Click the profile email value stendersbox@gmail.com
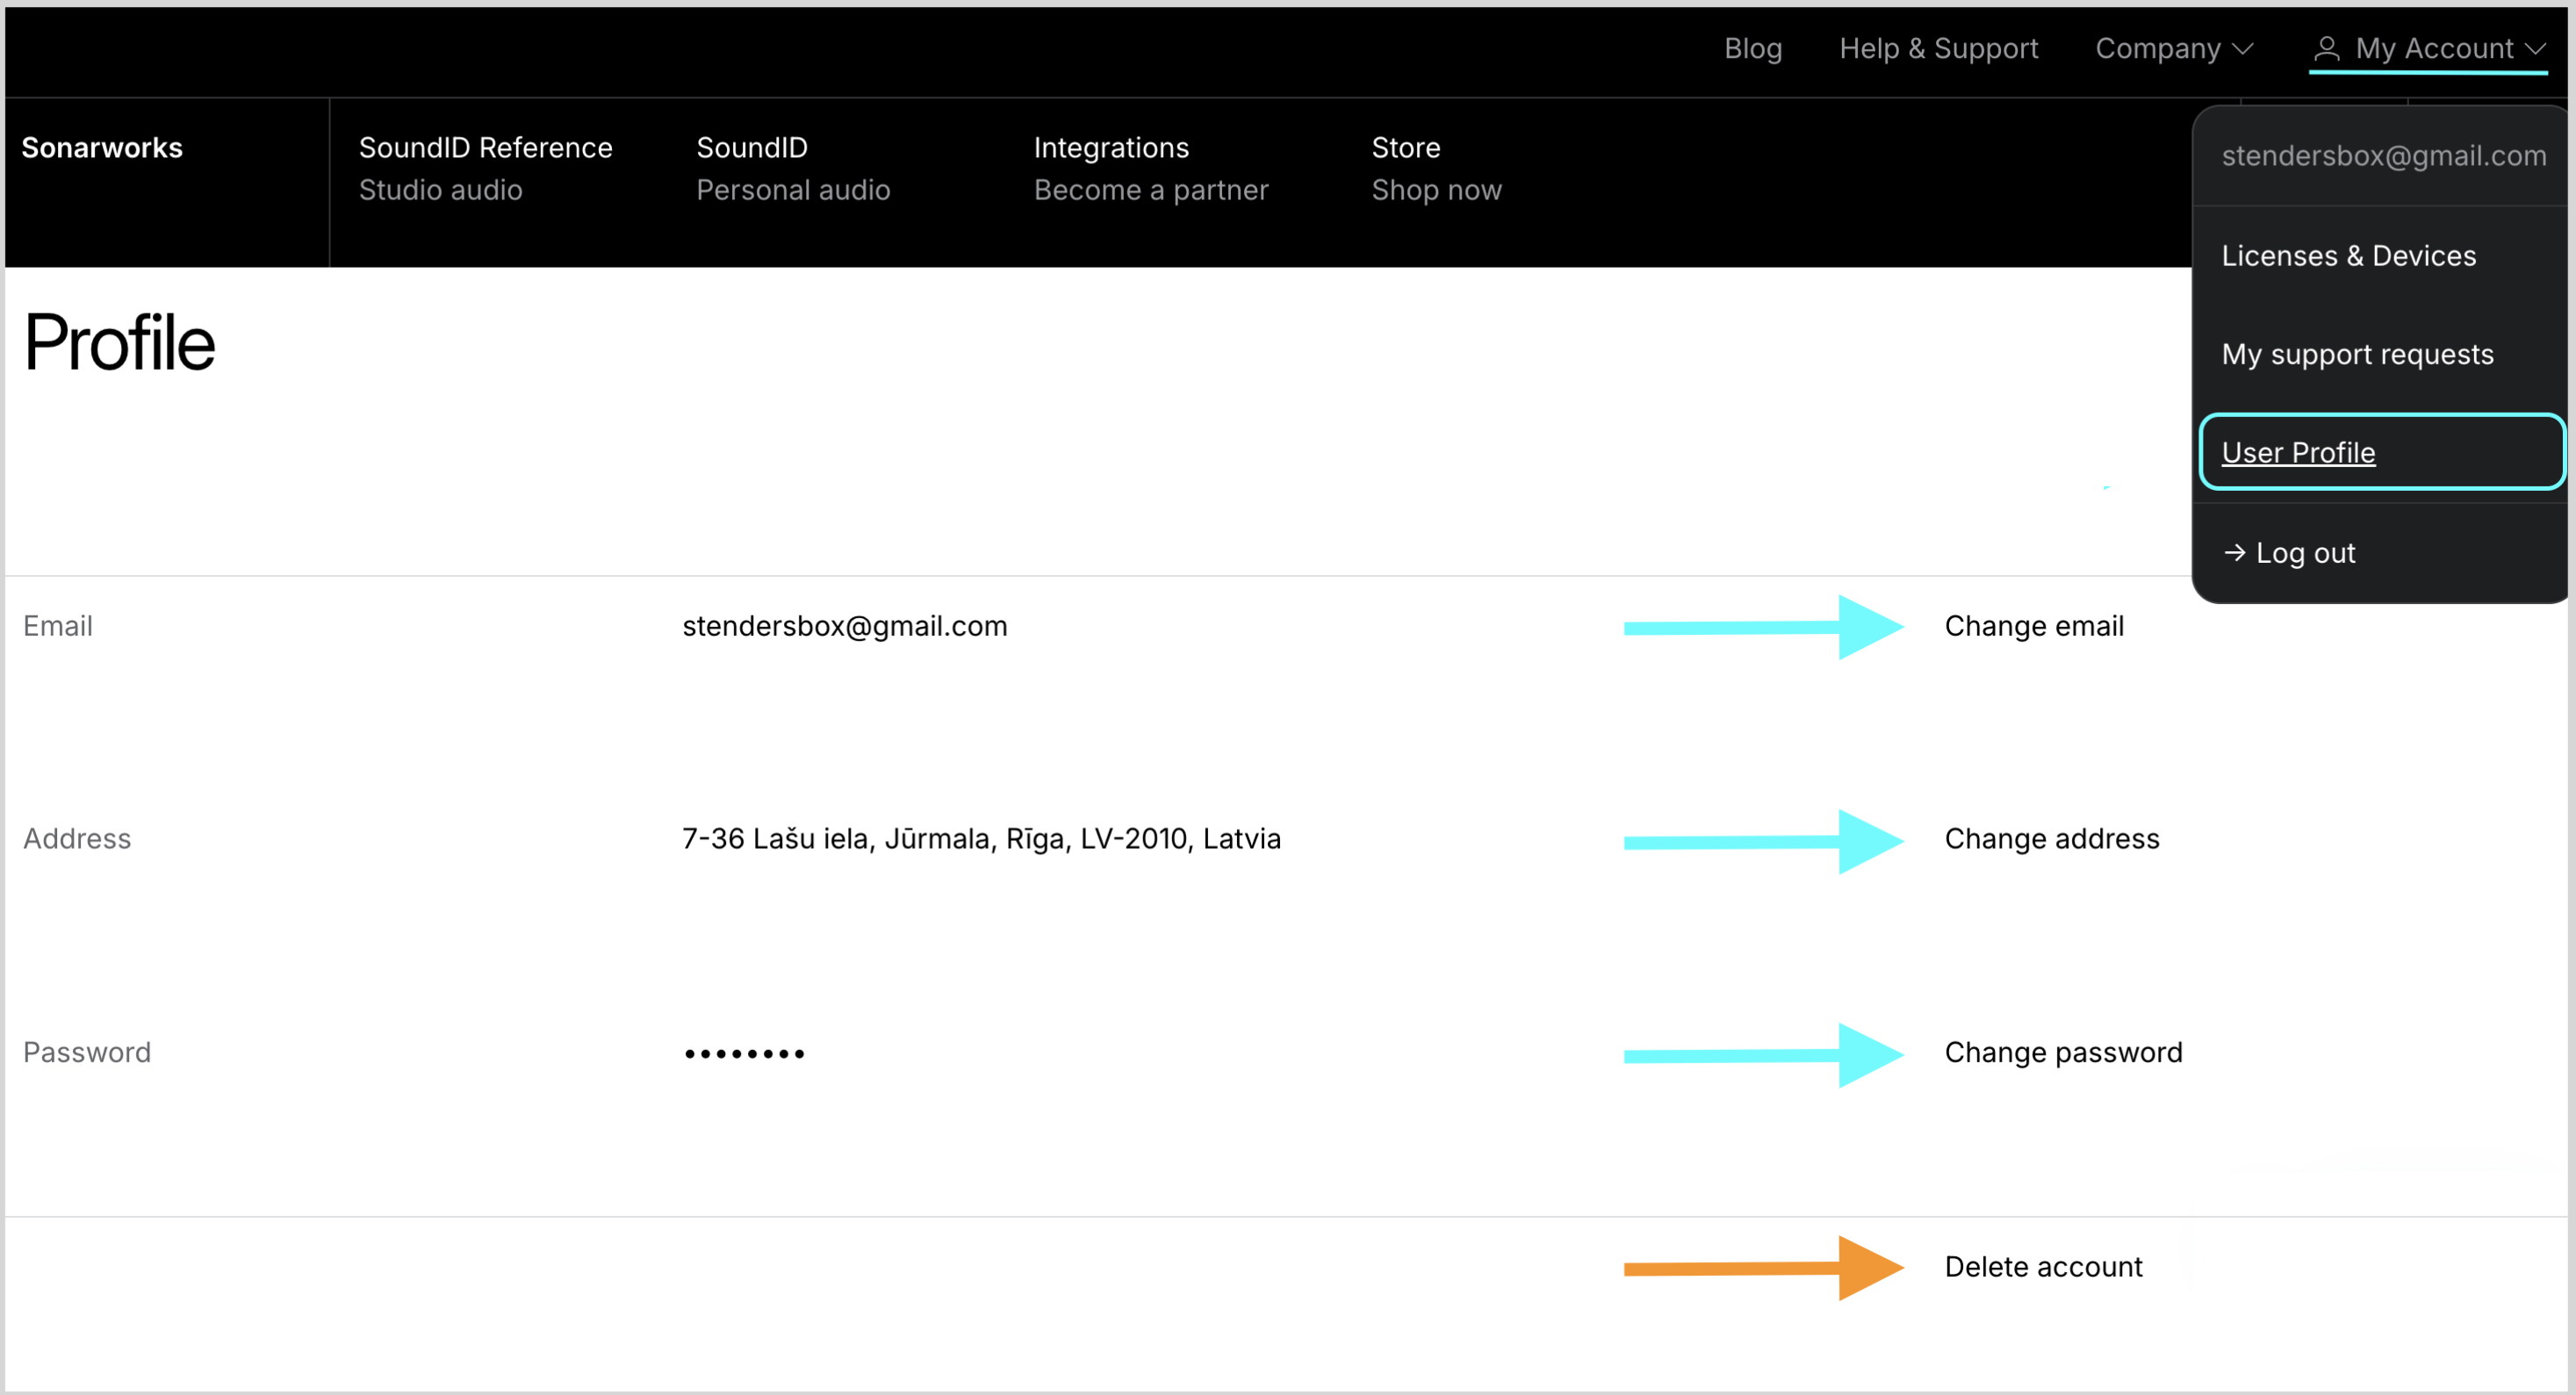Viewport: 2576px width, 1395px height. 844,626
